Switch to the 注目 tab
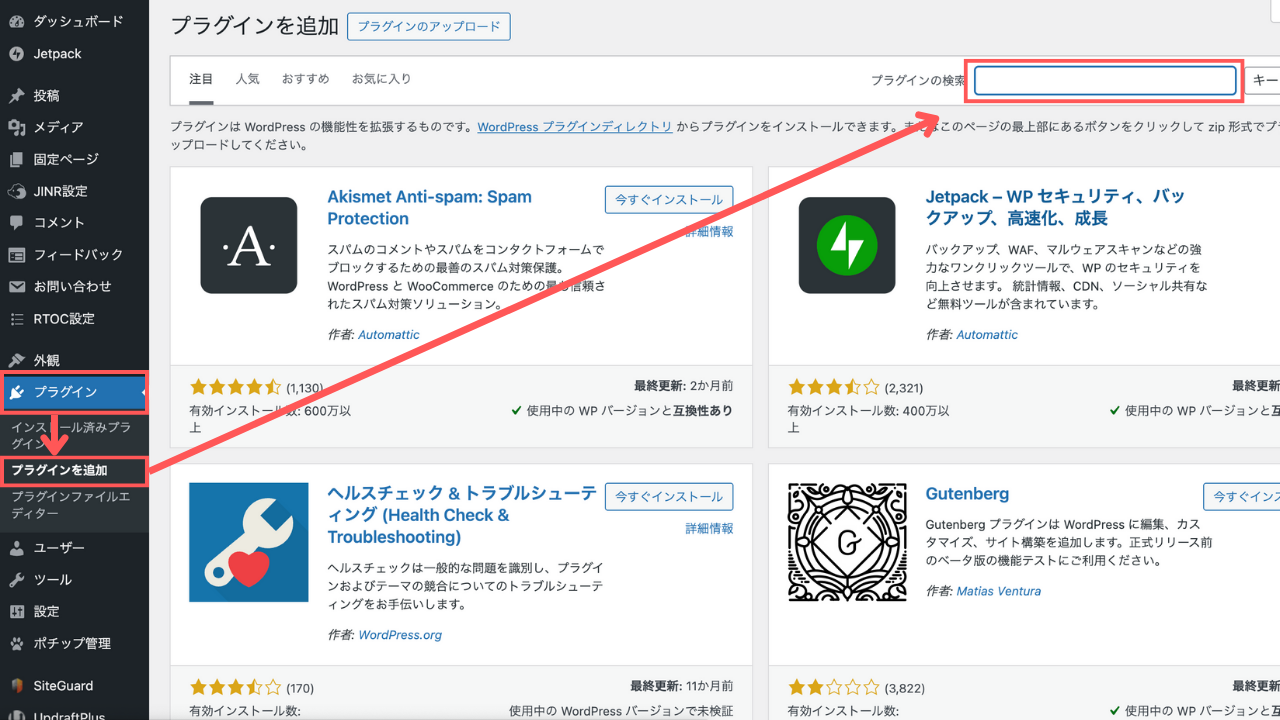This screenshot has width=1280, height=720. pos(201,79)
